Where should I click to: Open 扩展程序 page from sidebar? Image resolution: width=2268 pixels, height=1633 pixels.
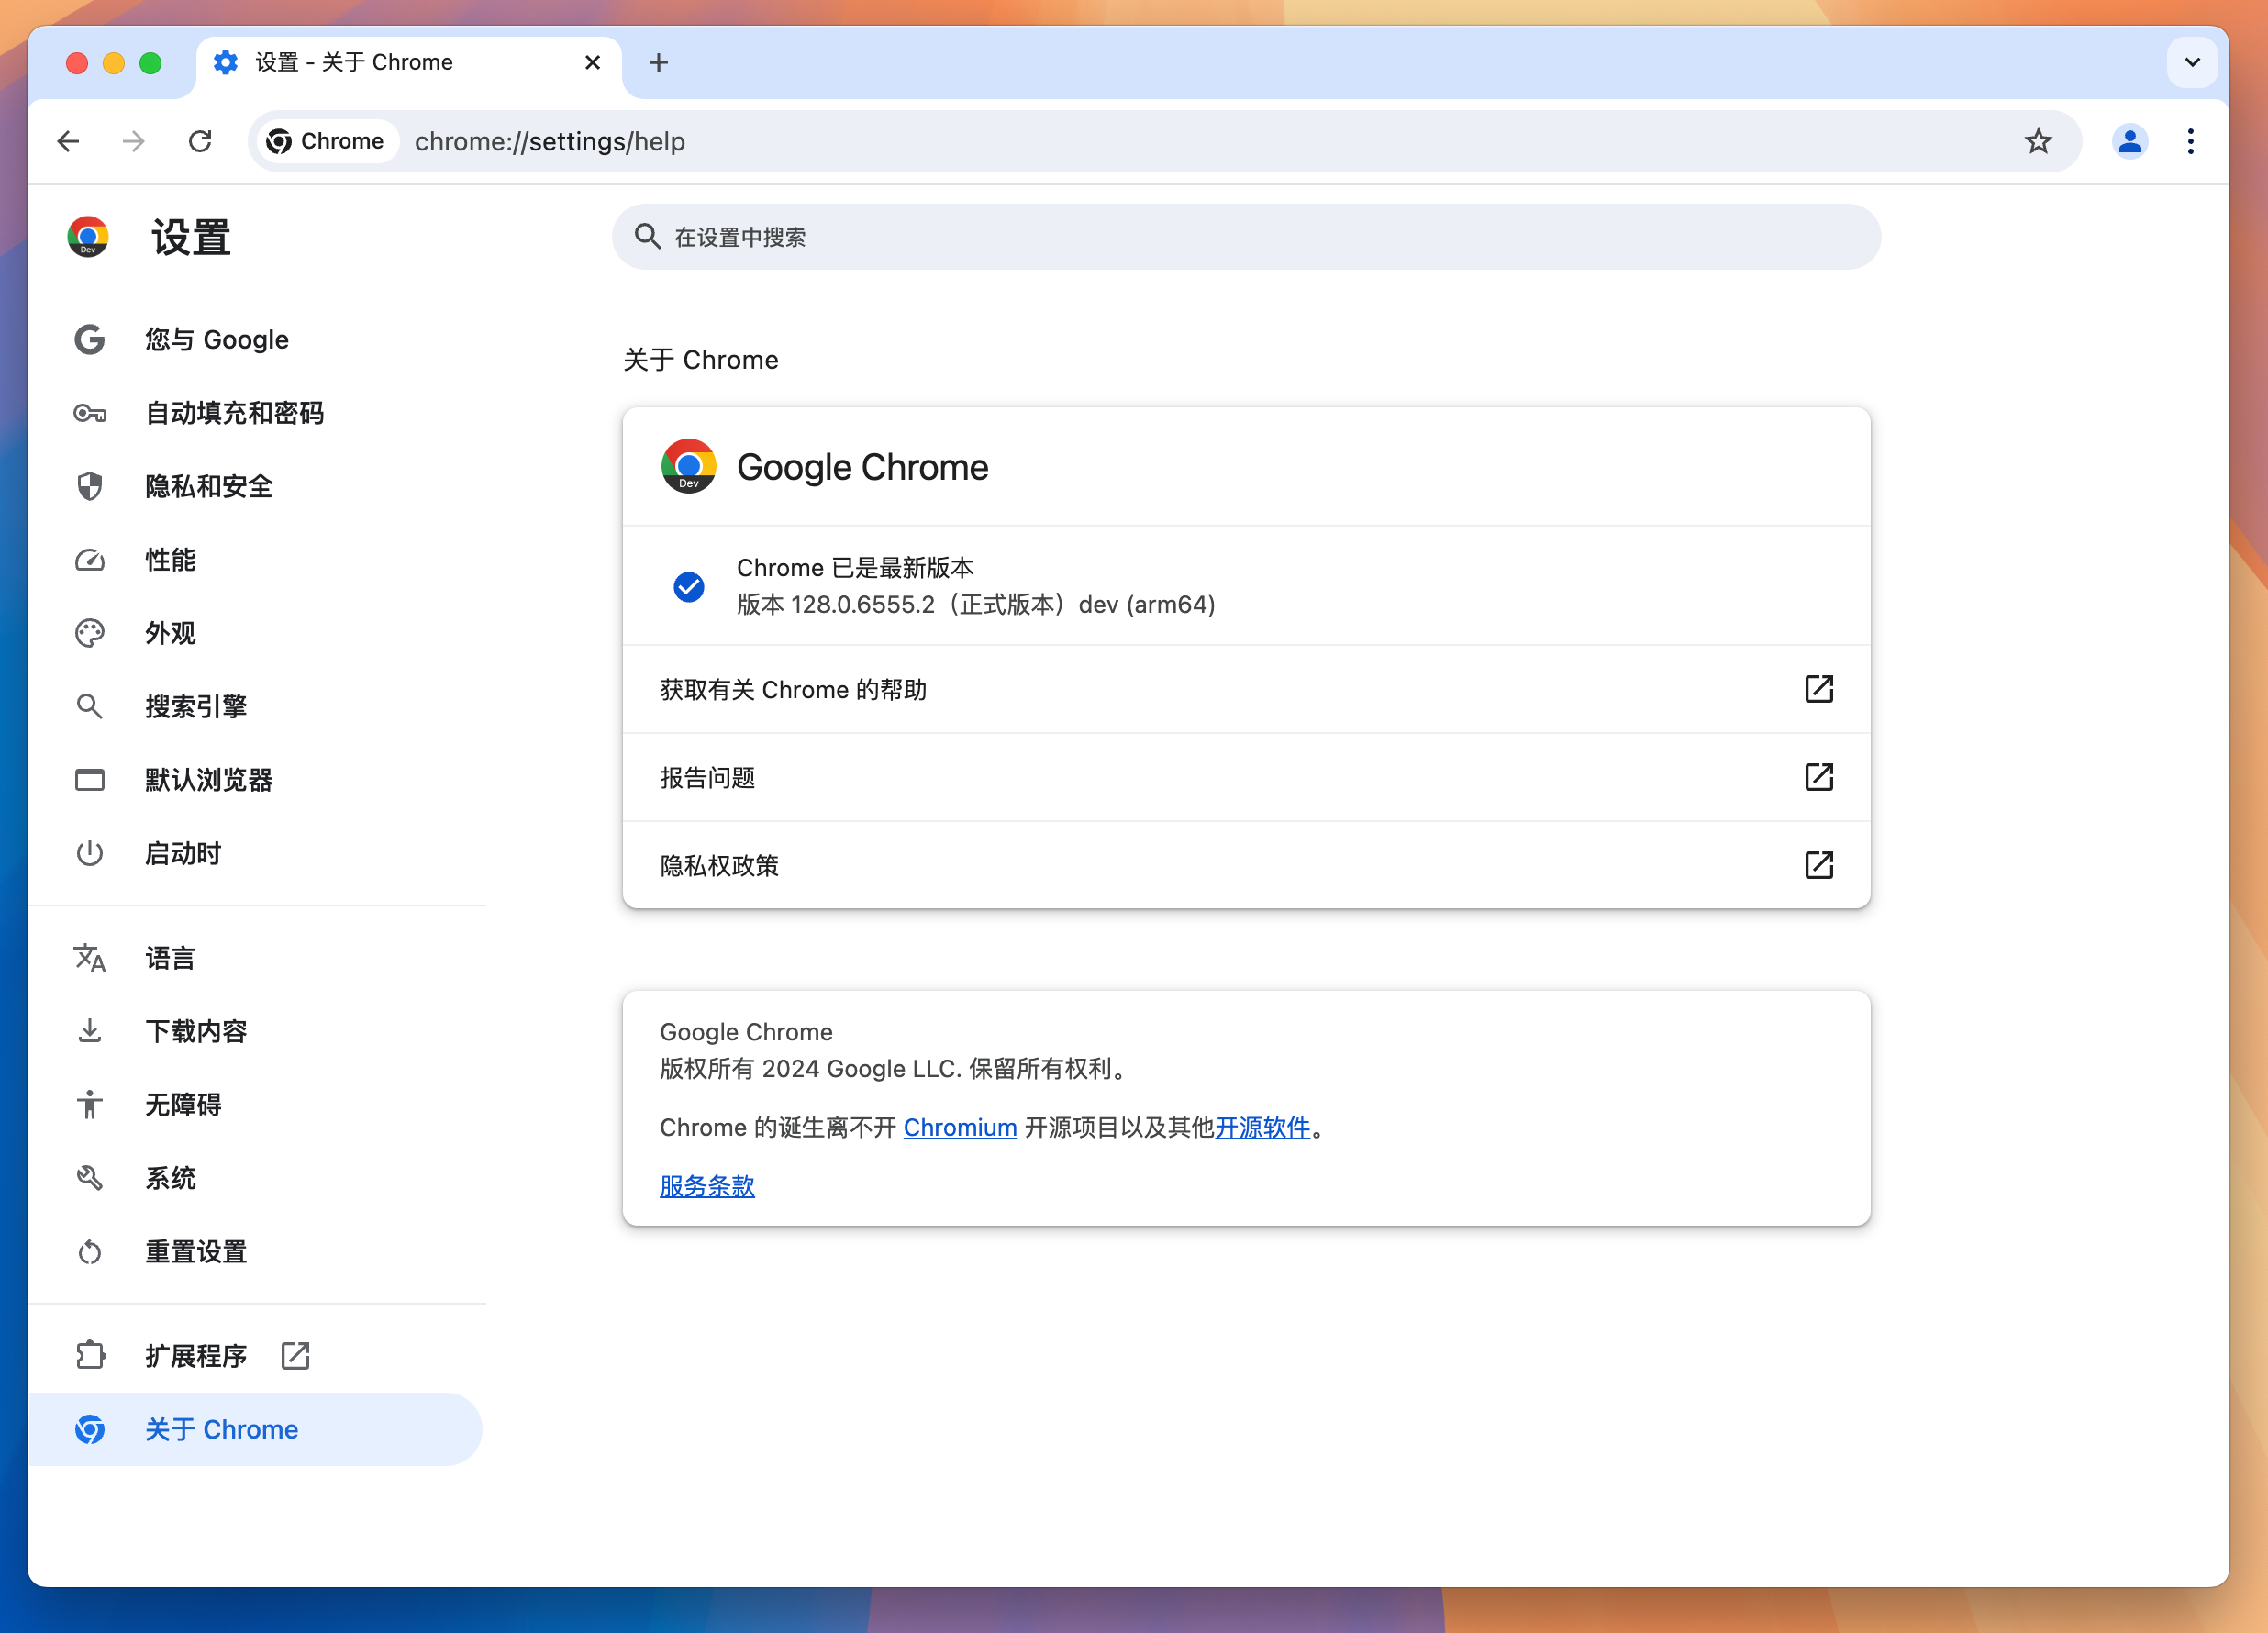(255, 1356)
